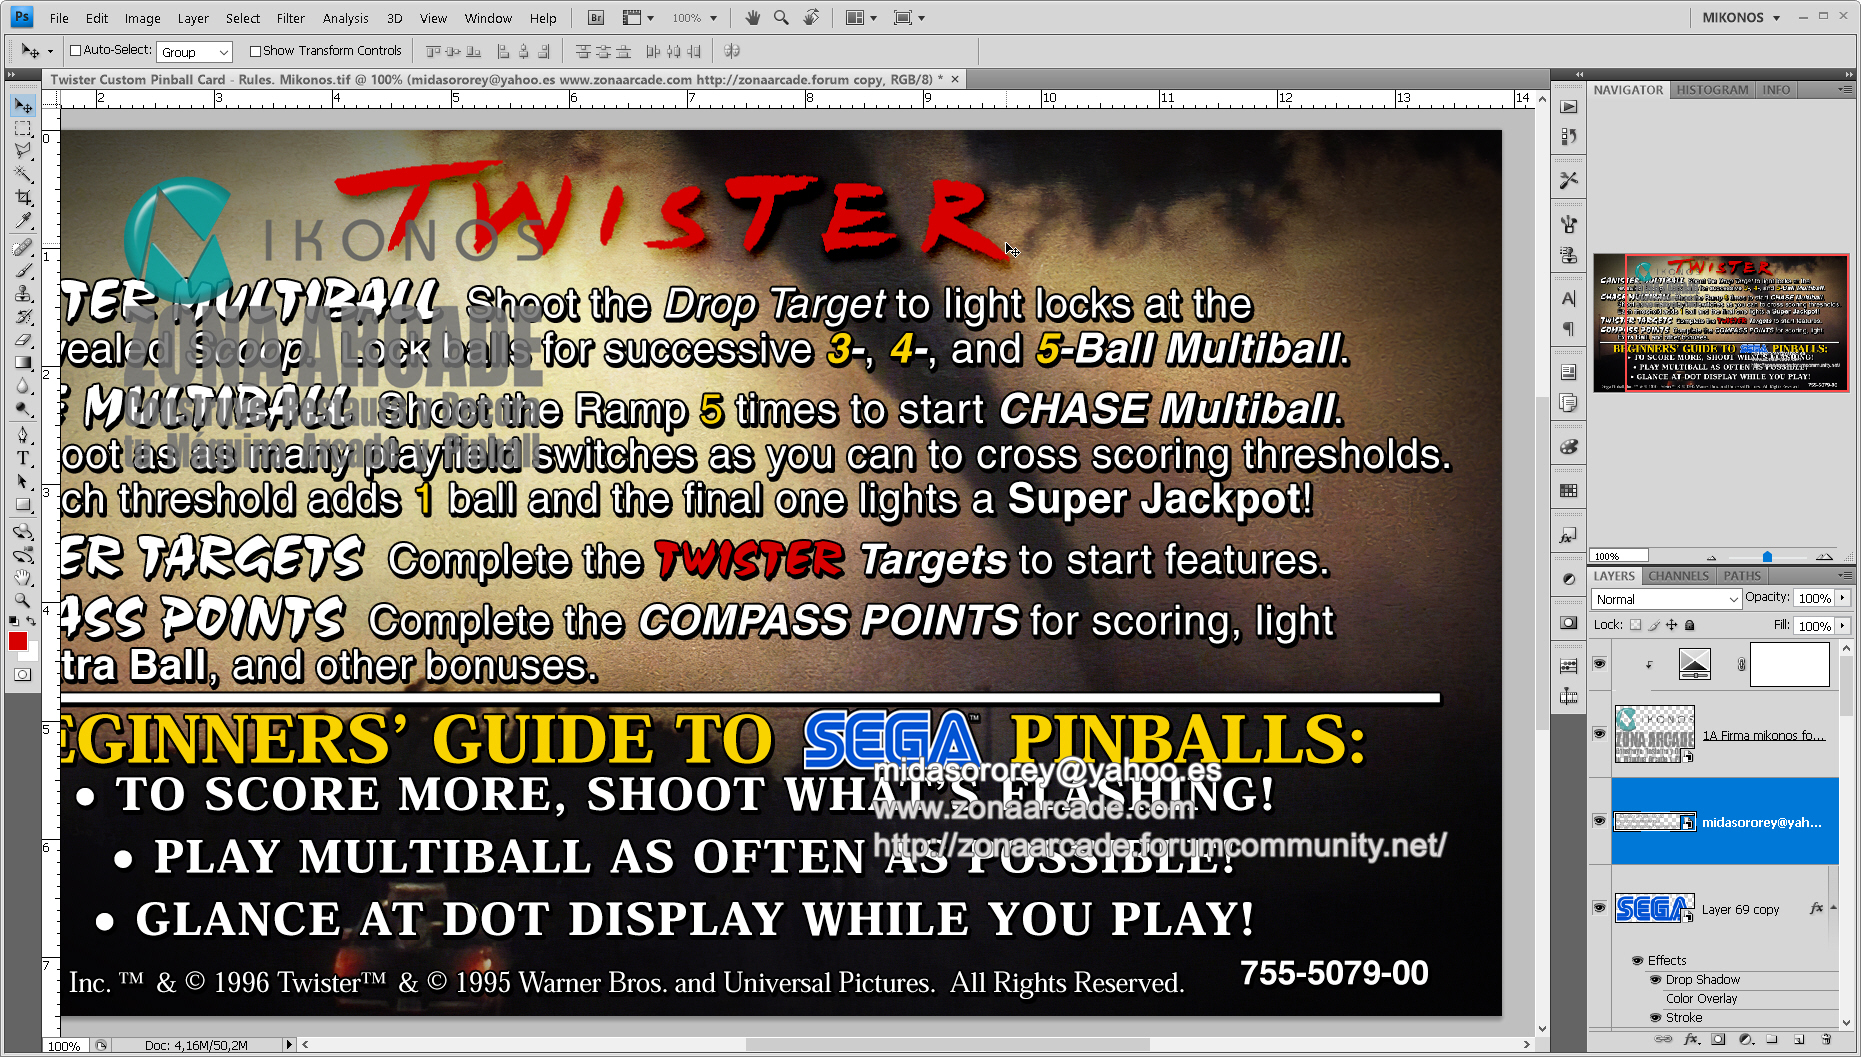Image resolution: width=1861 pixels, height=1057 pixels.
Task: Switch to the Info tab
Action: coord(1776,90)
